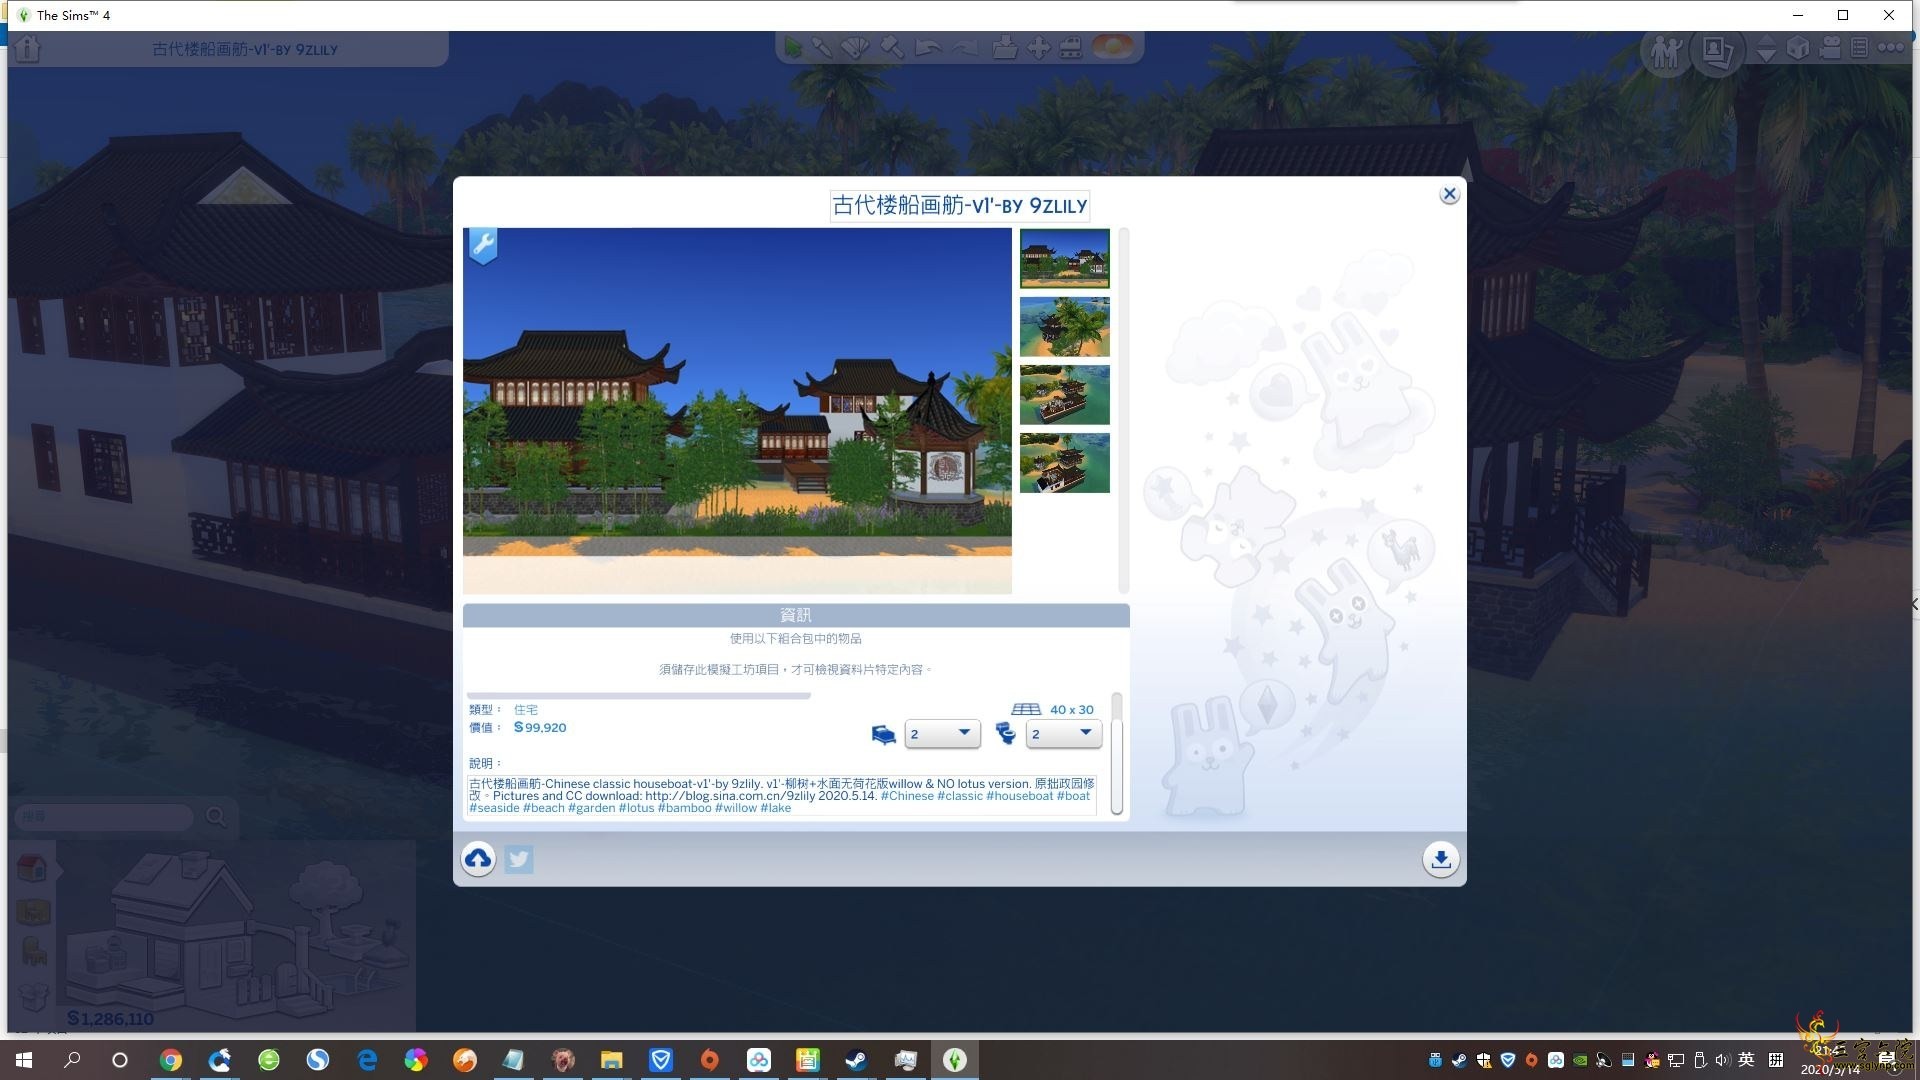Open the bedrooms count dropdown
This screenshot has width=1920, height=1080.
[942, 733]
